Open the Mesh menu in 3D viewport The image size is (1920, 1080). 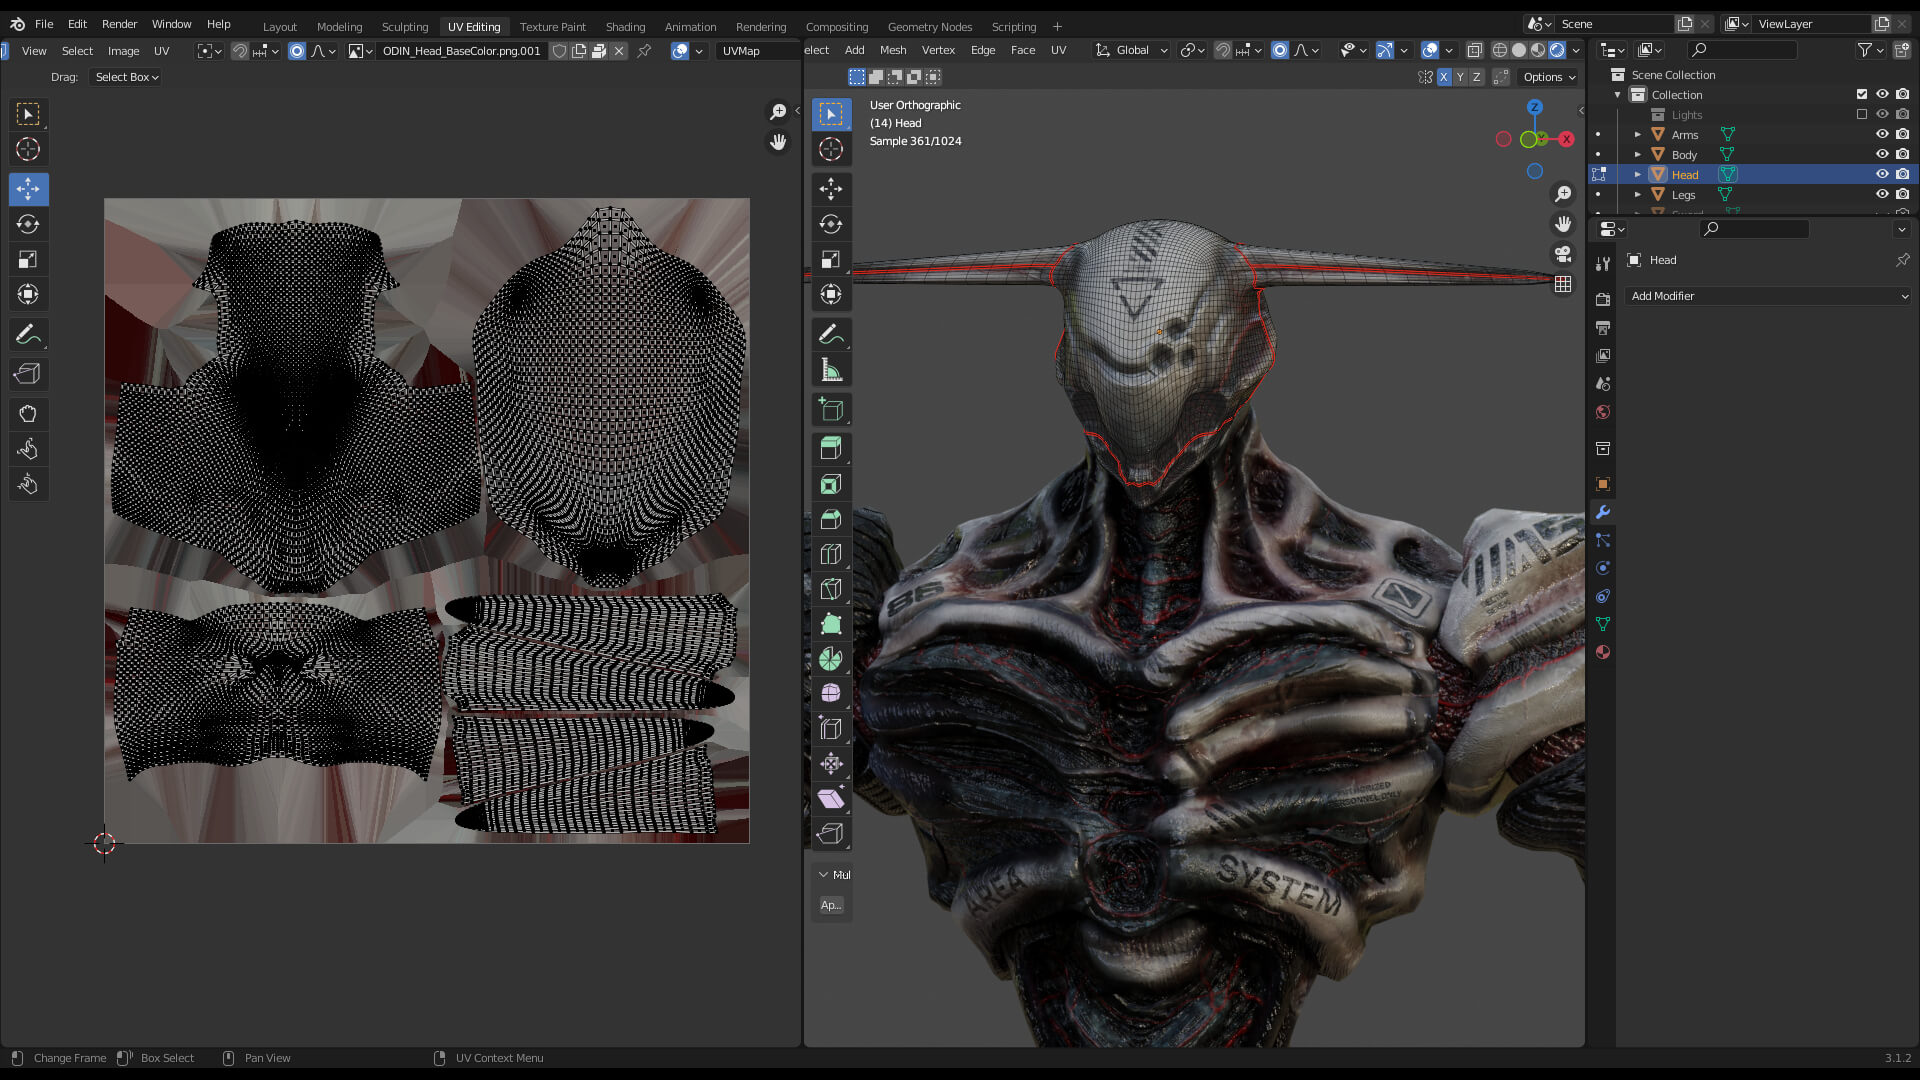click(x=893, y=50)
